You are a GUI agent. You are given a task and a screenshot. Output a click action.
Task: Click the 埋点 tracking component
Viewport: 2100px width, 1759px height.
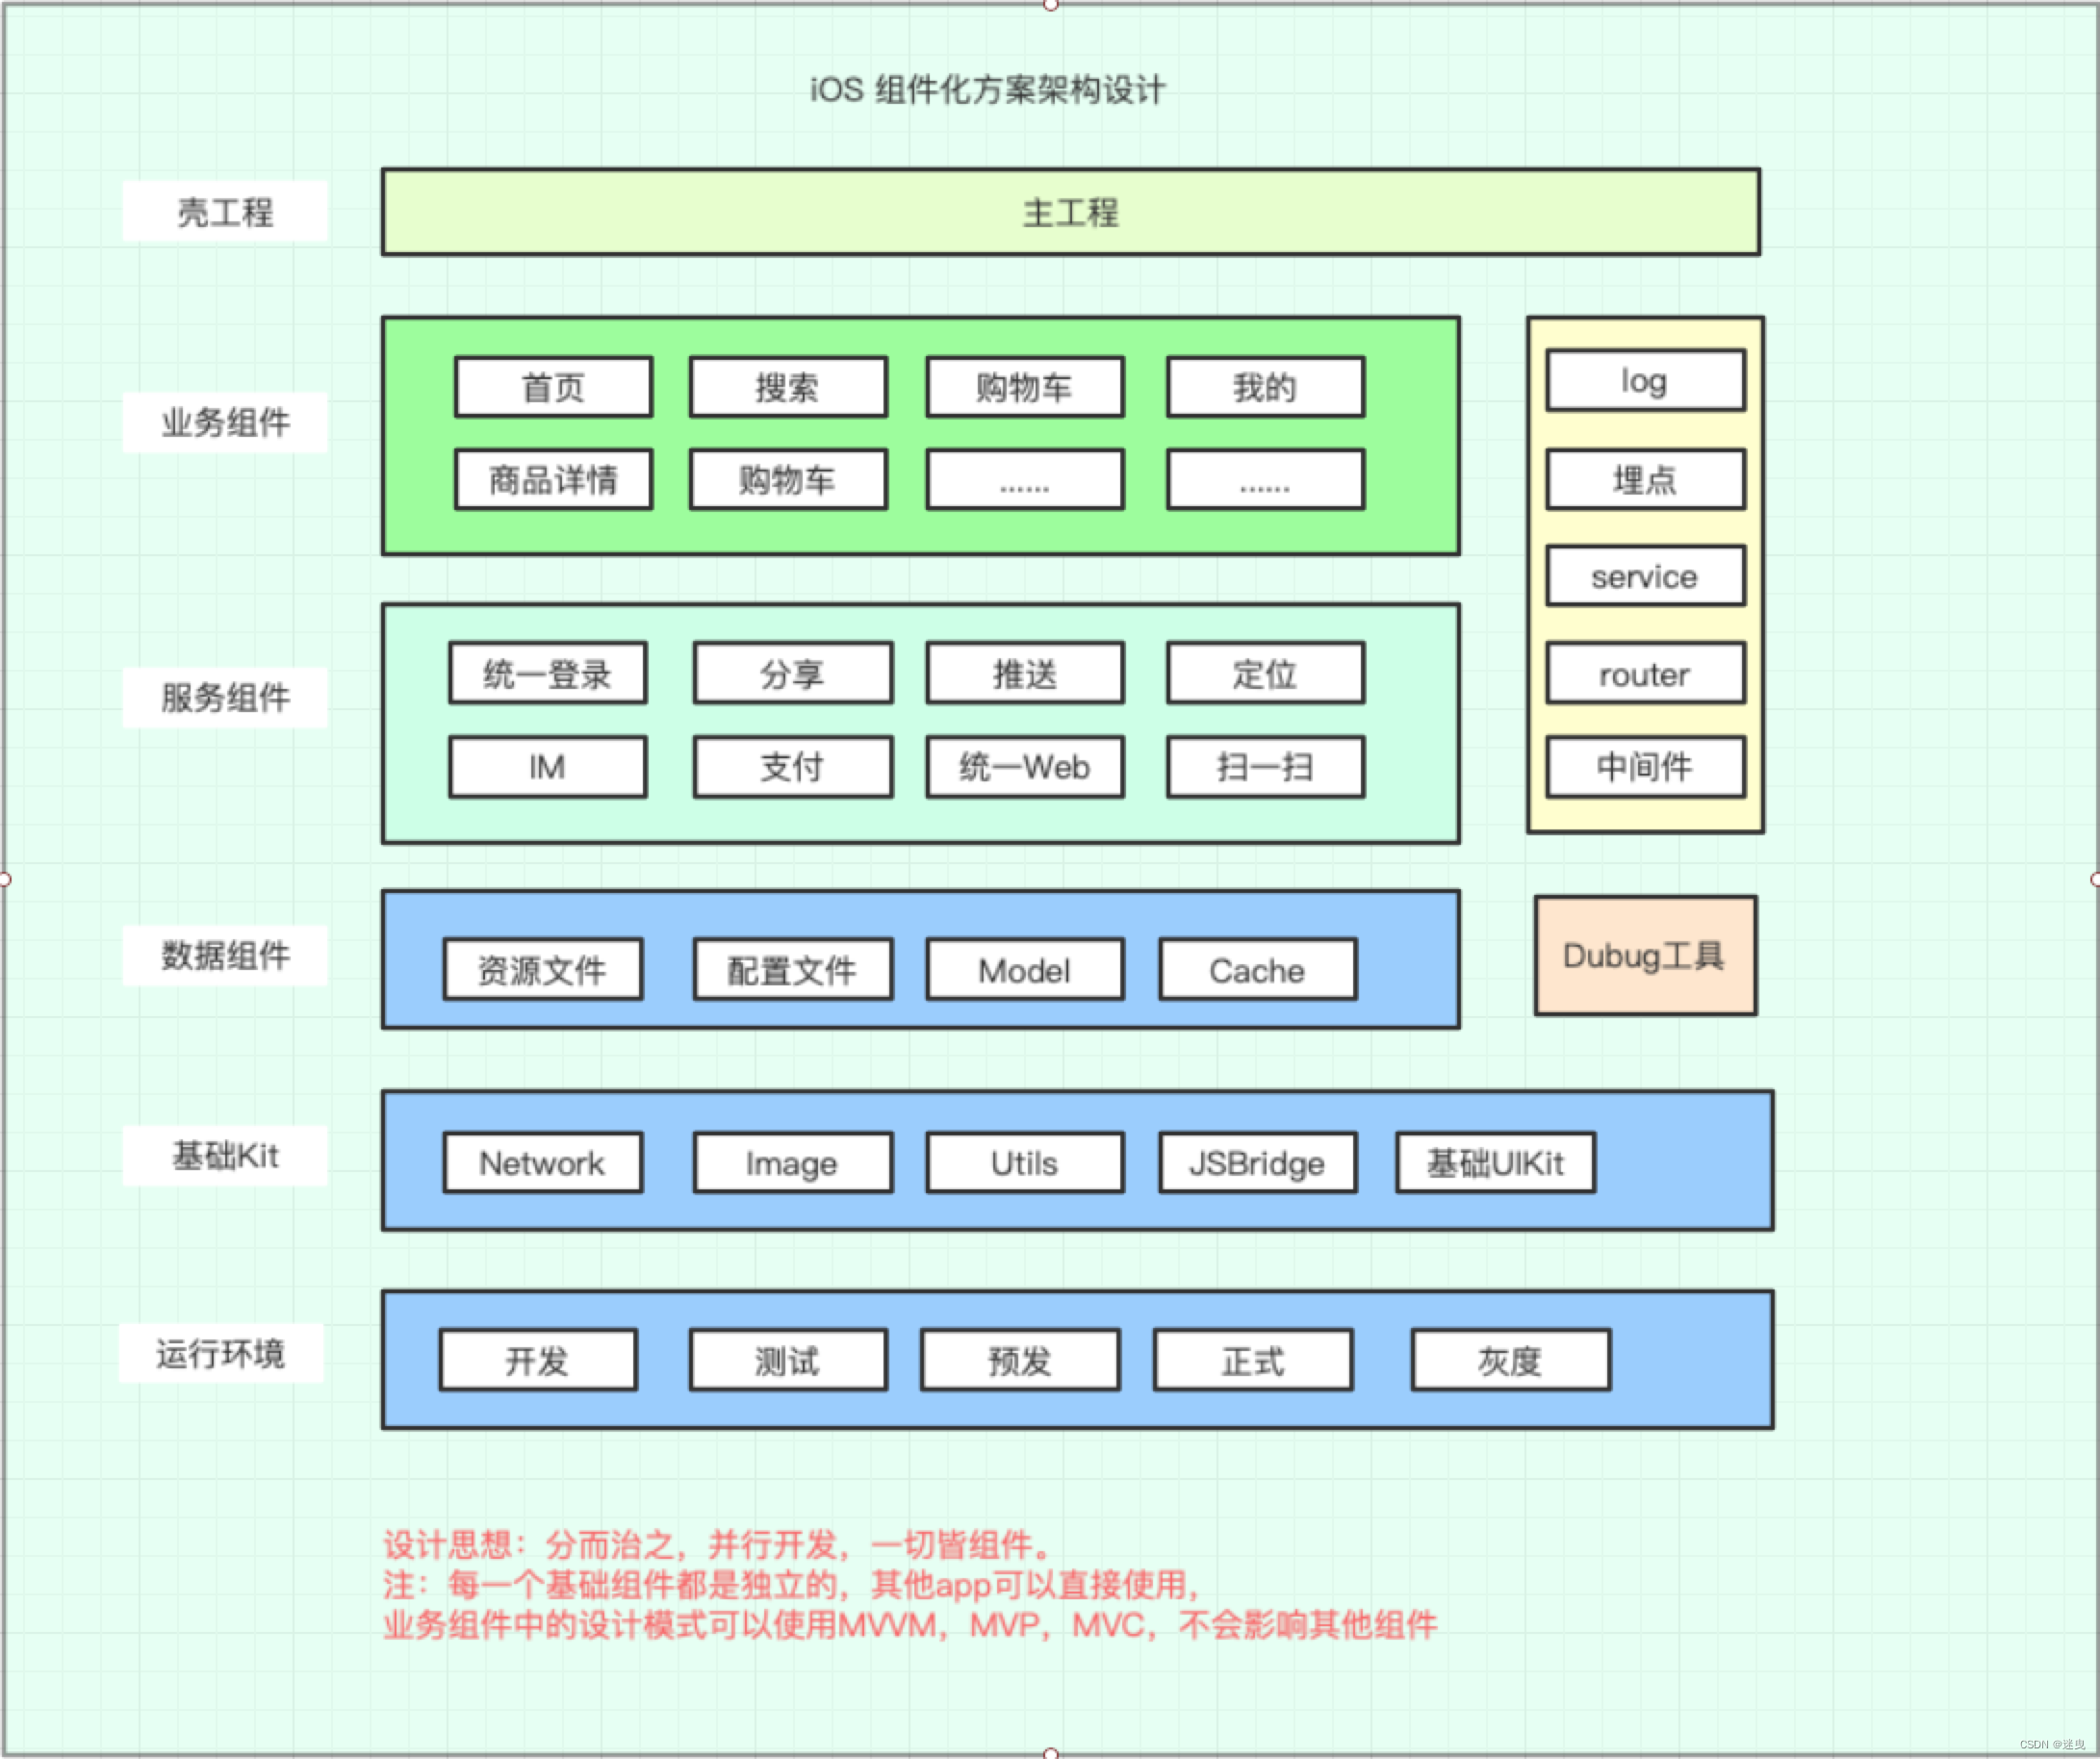[1645, 485]
